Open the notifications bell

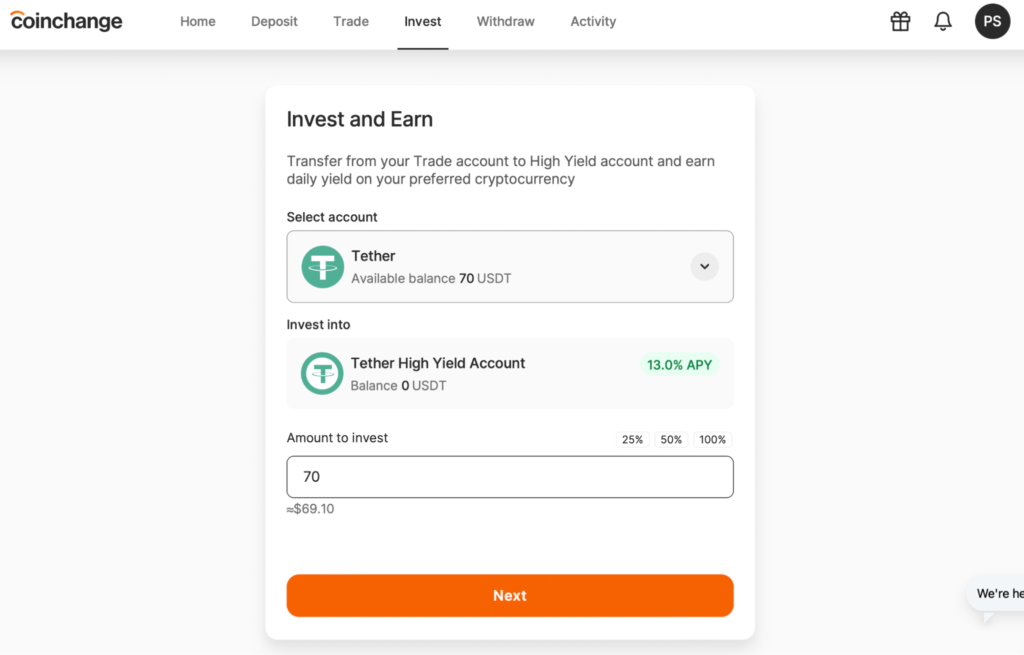coord(942,21)
